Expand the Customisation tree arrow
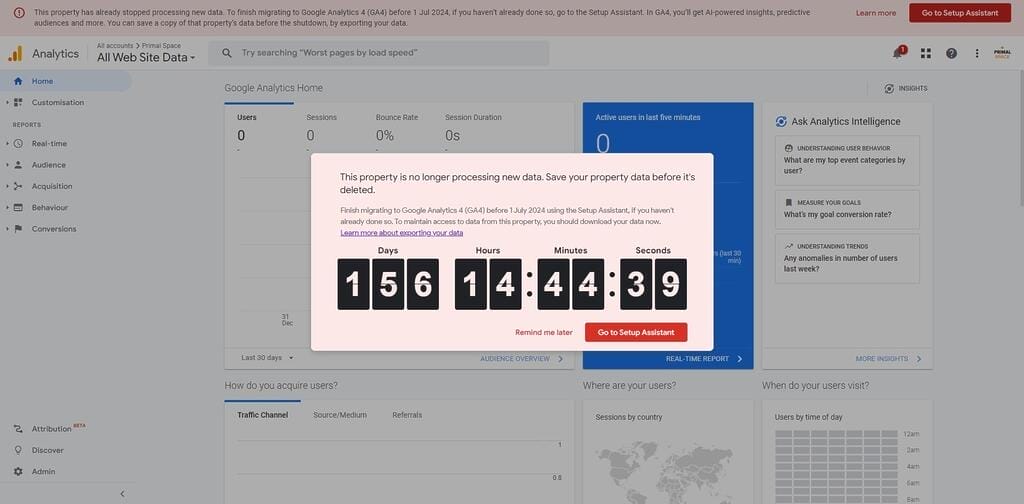 click(7, 102)
